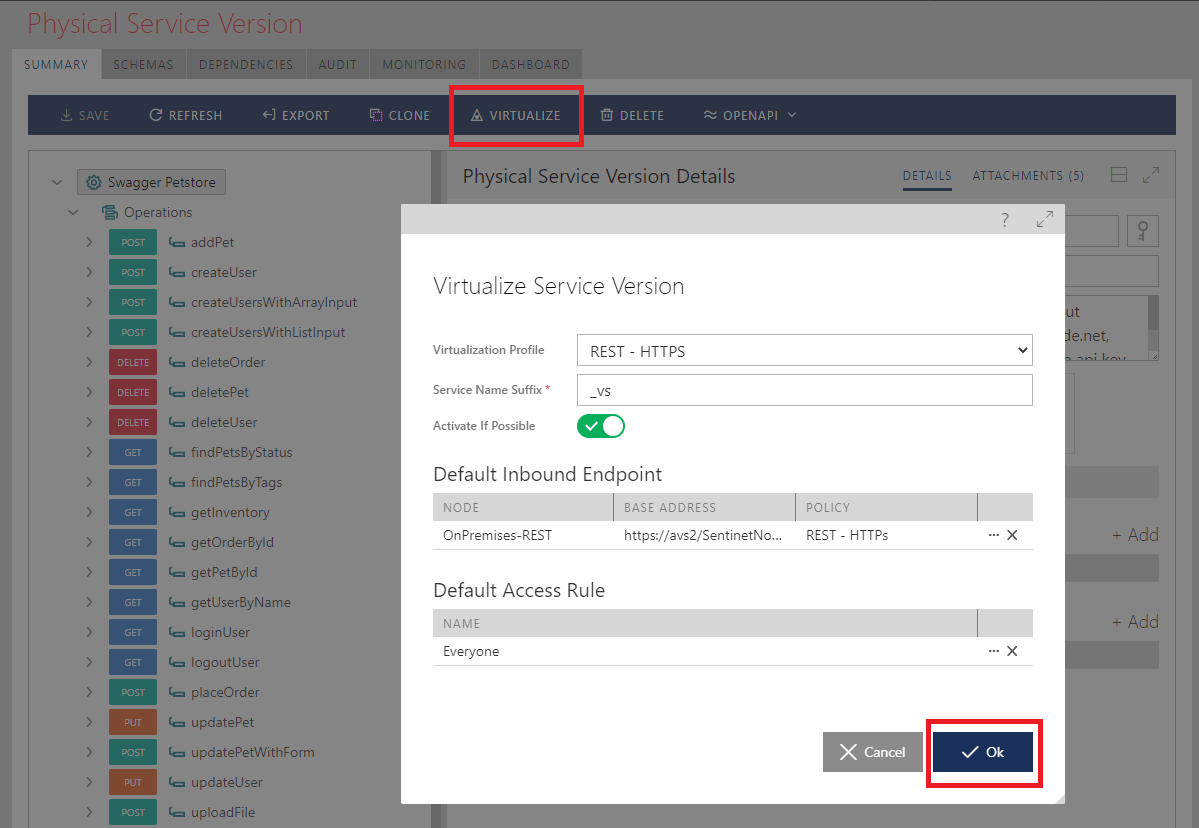Viewport: 1199px width, 828px height.
Task: Click the Export toolbar icon
Action: click(269, 115)
